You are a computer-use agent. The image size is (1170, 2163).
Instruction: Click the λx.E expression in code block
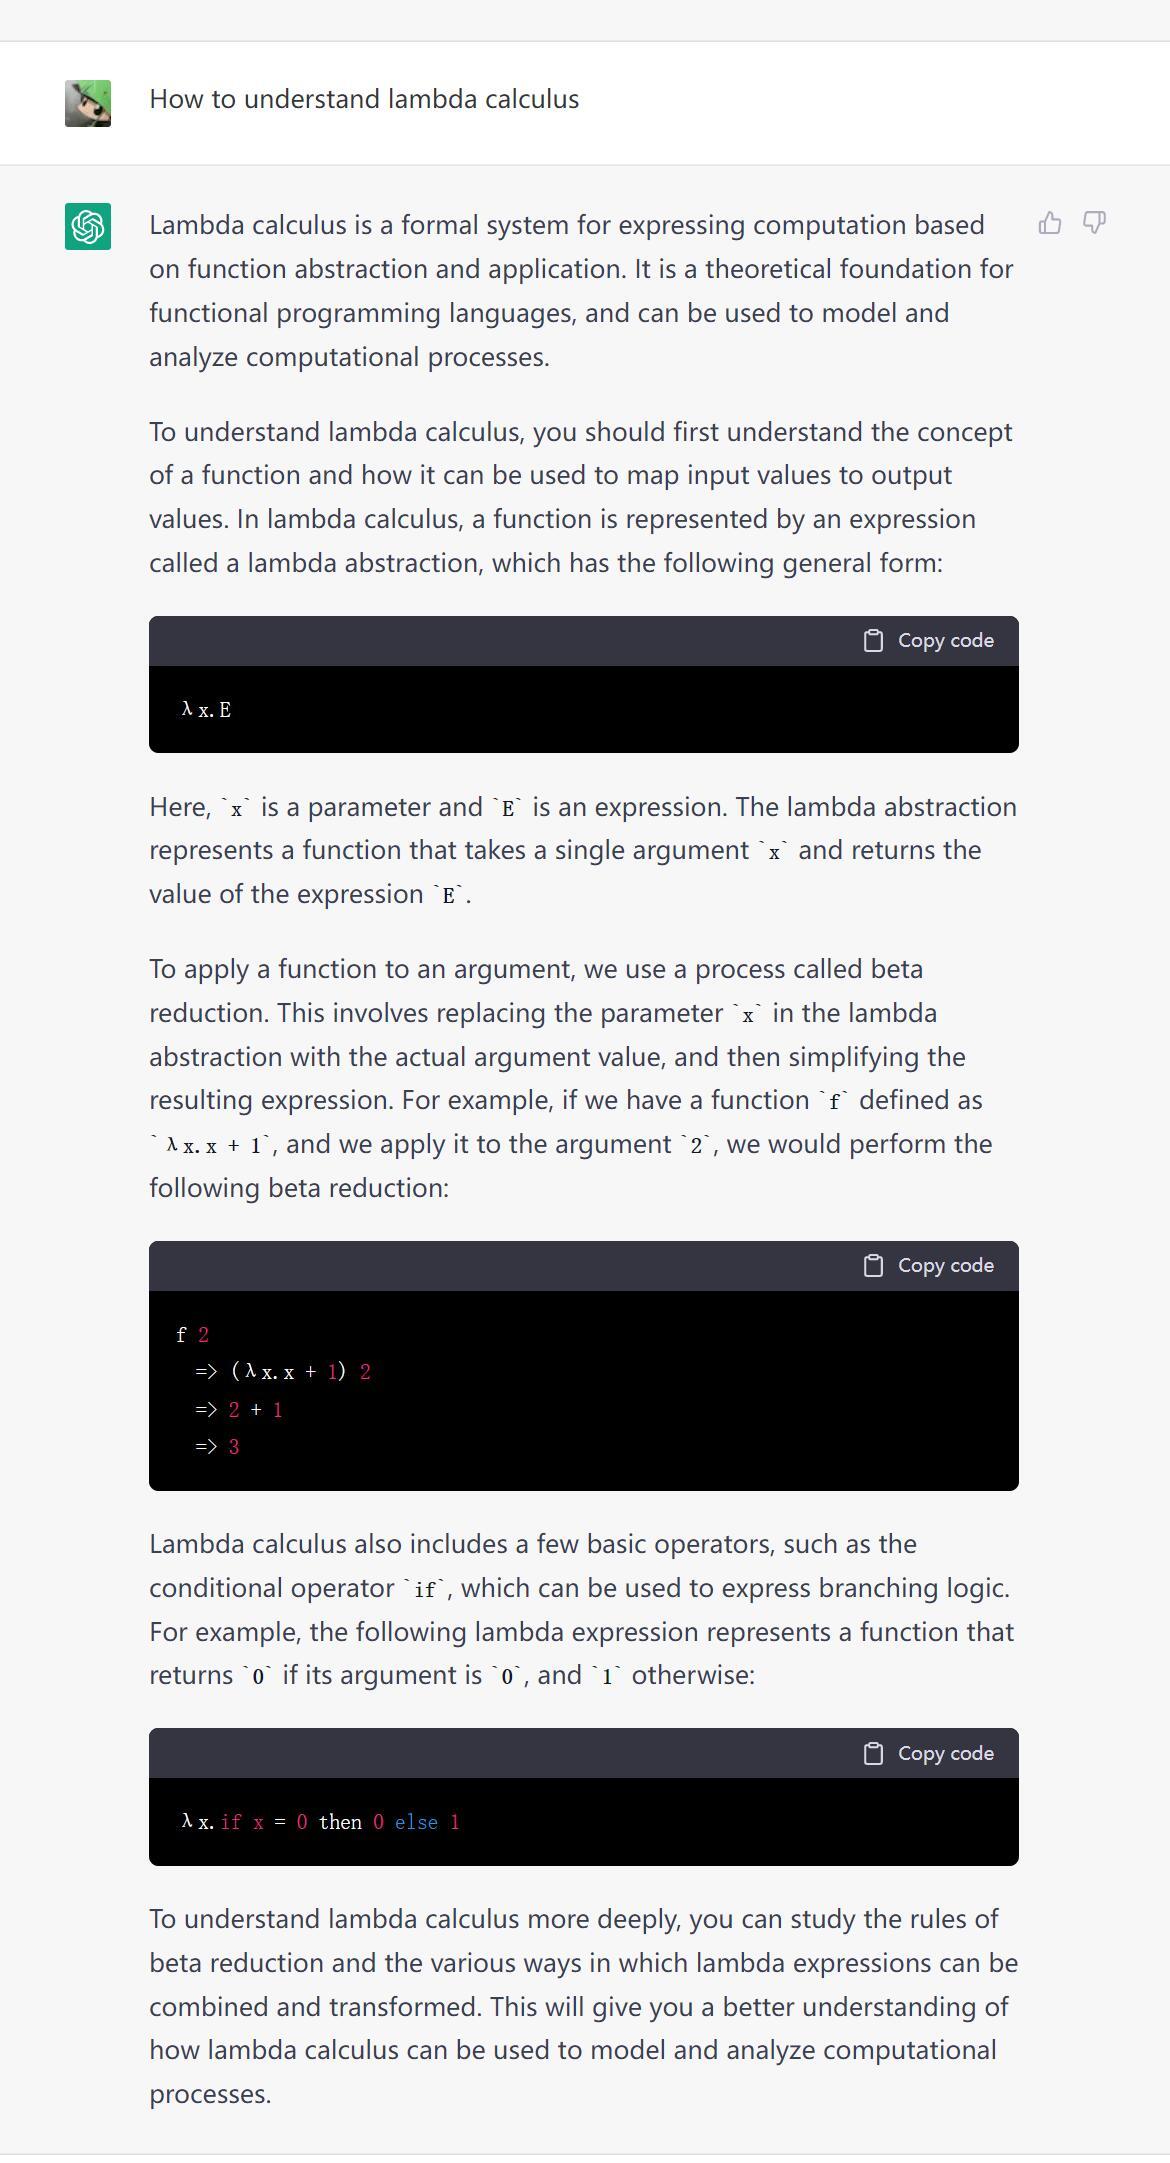pyautogui.click(x=206, y=710)
